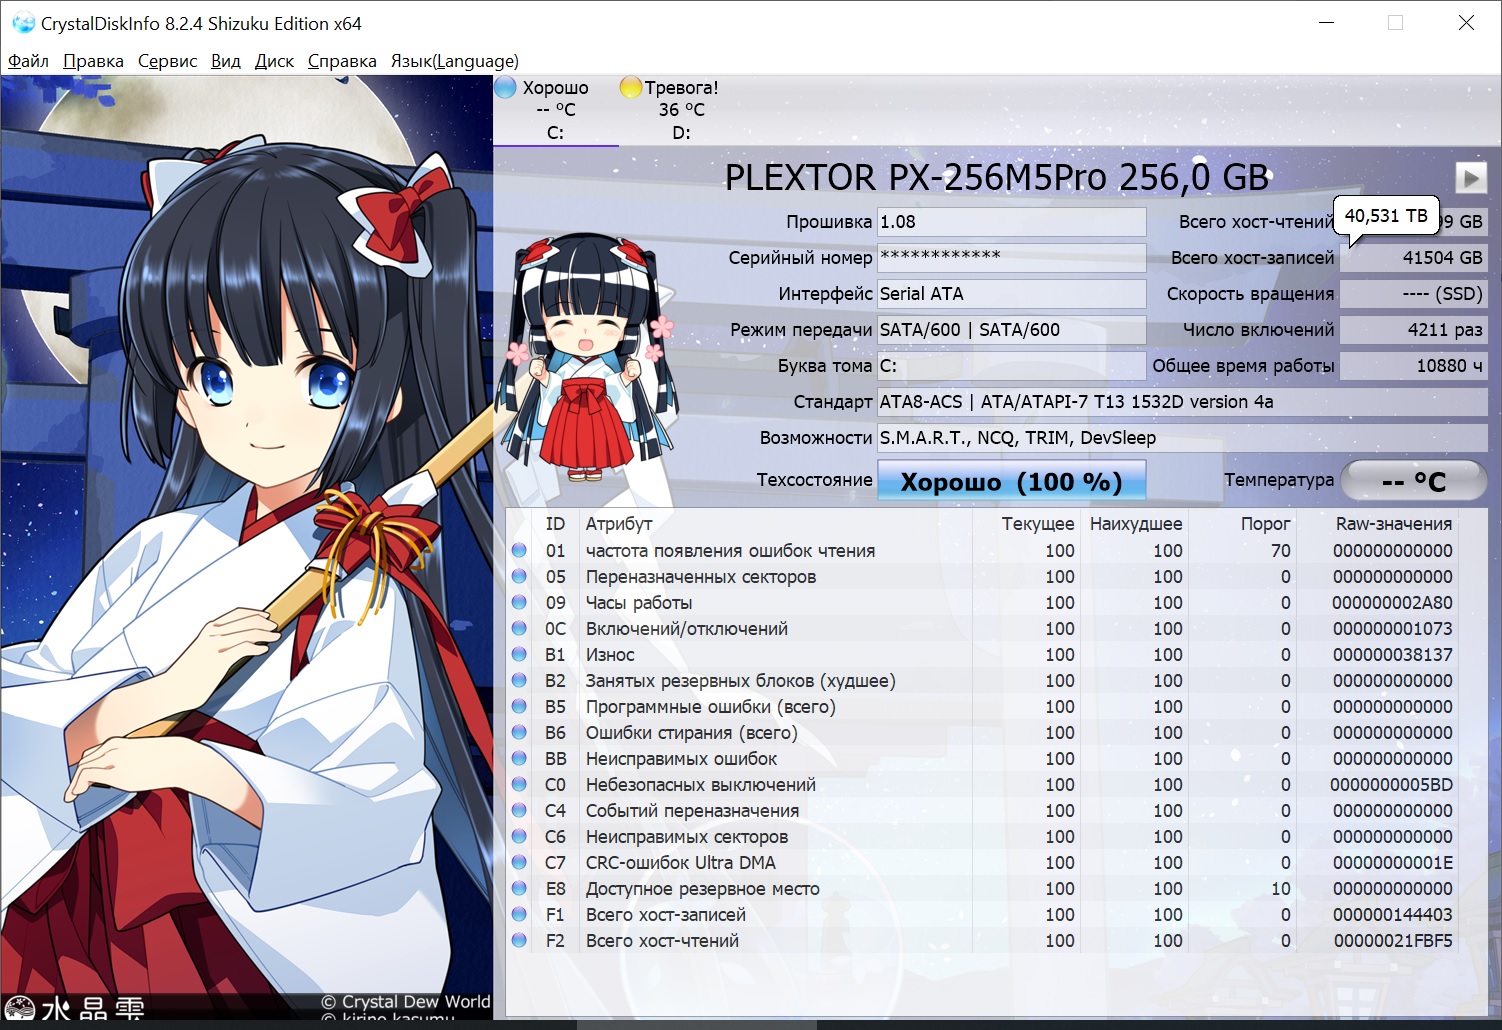Image resolution: width=1502 pixels, height=1030 pixels.
Task: Select row Небезопасных выключений
Action: [982, 784]
